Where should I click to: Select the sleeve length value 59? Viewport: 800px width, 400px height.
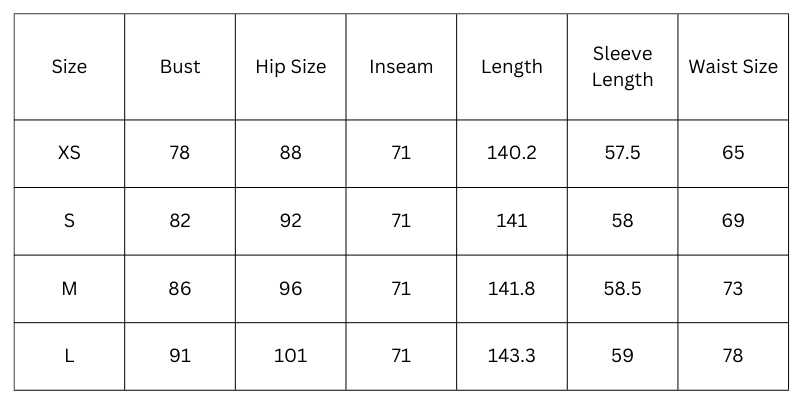pyautogui.click(x=622, y=356)
